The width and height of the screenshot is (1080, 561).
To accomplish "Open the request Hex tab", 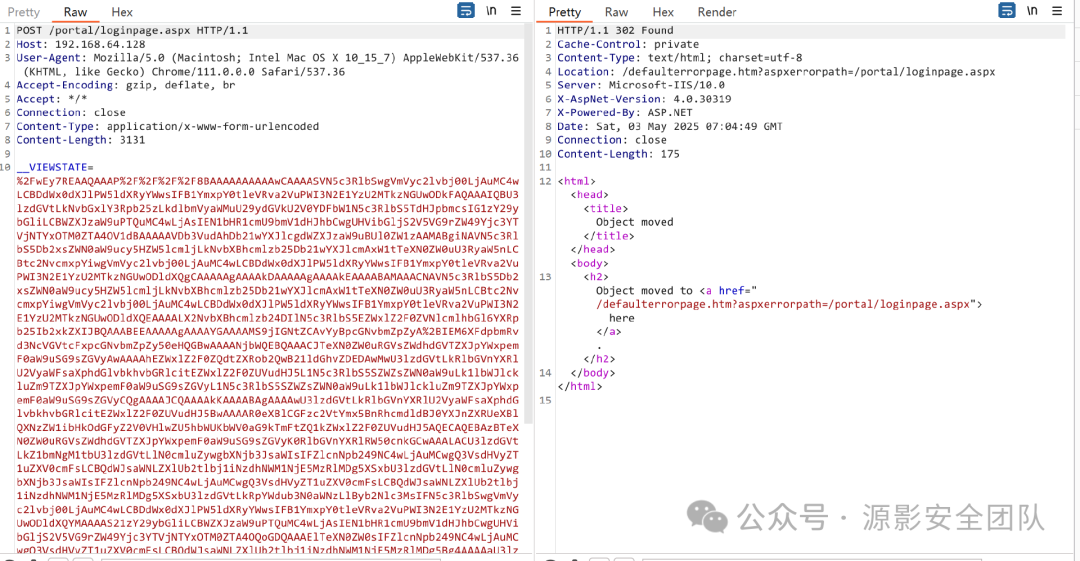I will (122, 12).
